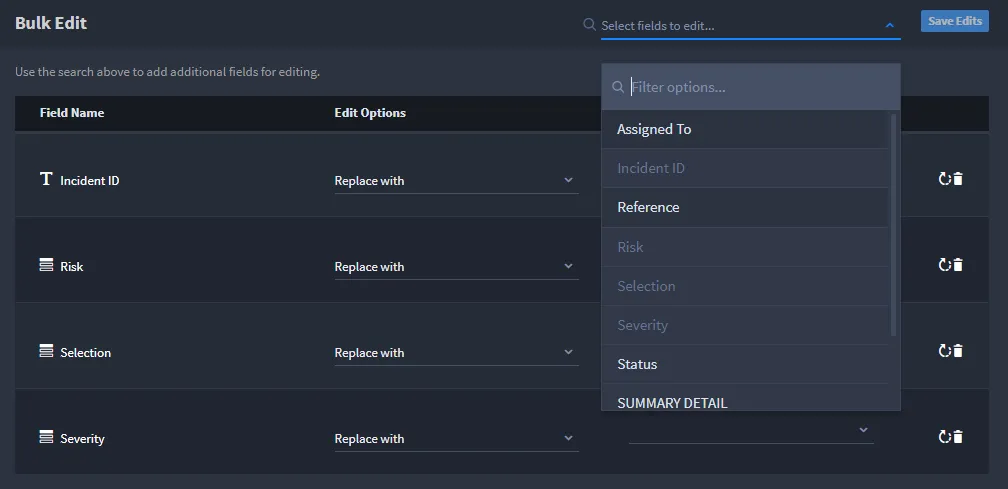This screenshot has height=489, width=1008.
Task: Click the Edit Options column header
Action: (x=370, y=112)
